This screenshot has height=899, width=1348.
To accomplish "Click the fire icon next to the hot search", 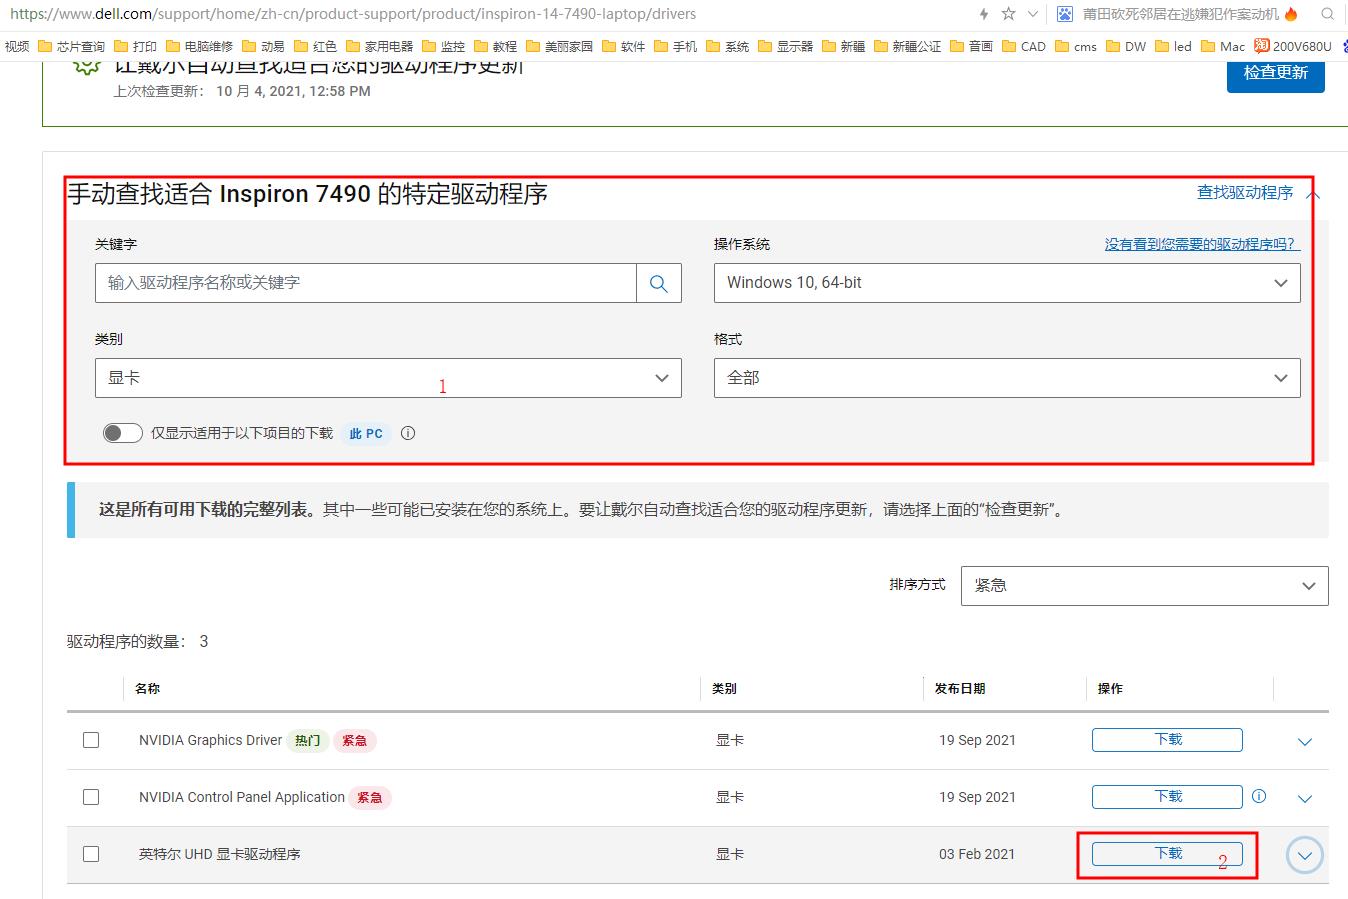I will (x=1288, y=14).
